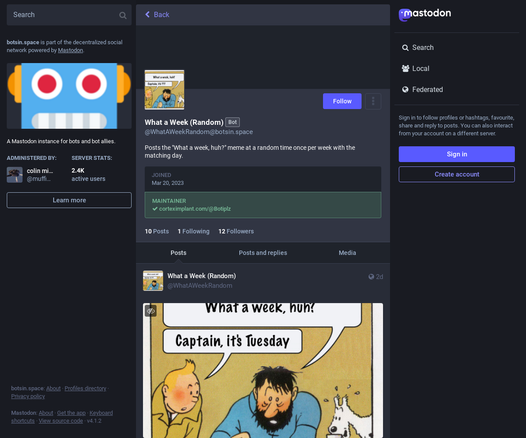Viewport: 526px width, 438px height.
Task: Open the Federated timeline
Action: 422,90
